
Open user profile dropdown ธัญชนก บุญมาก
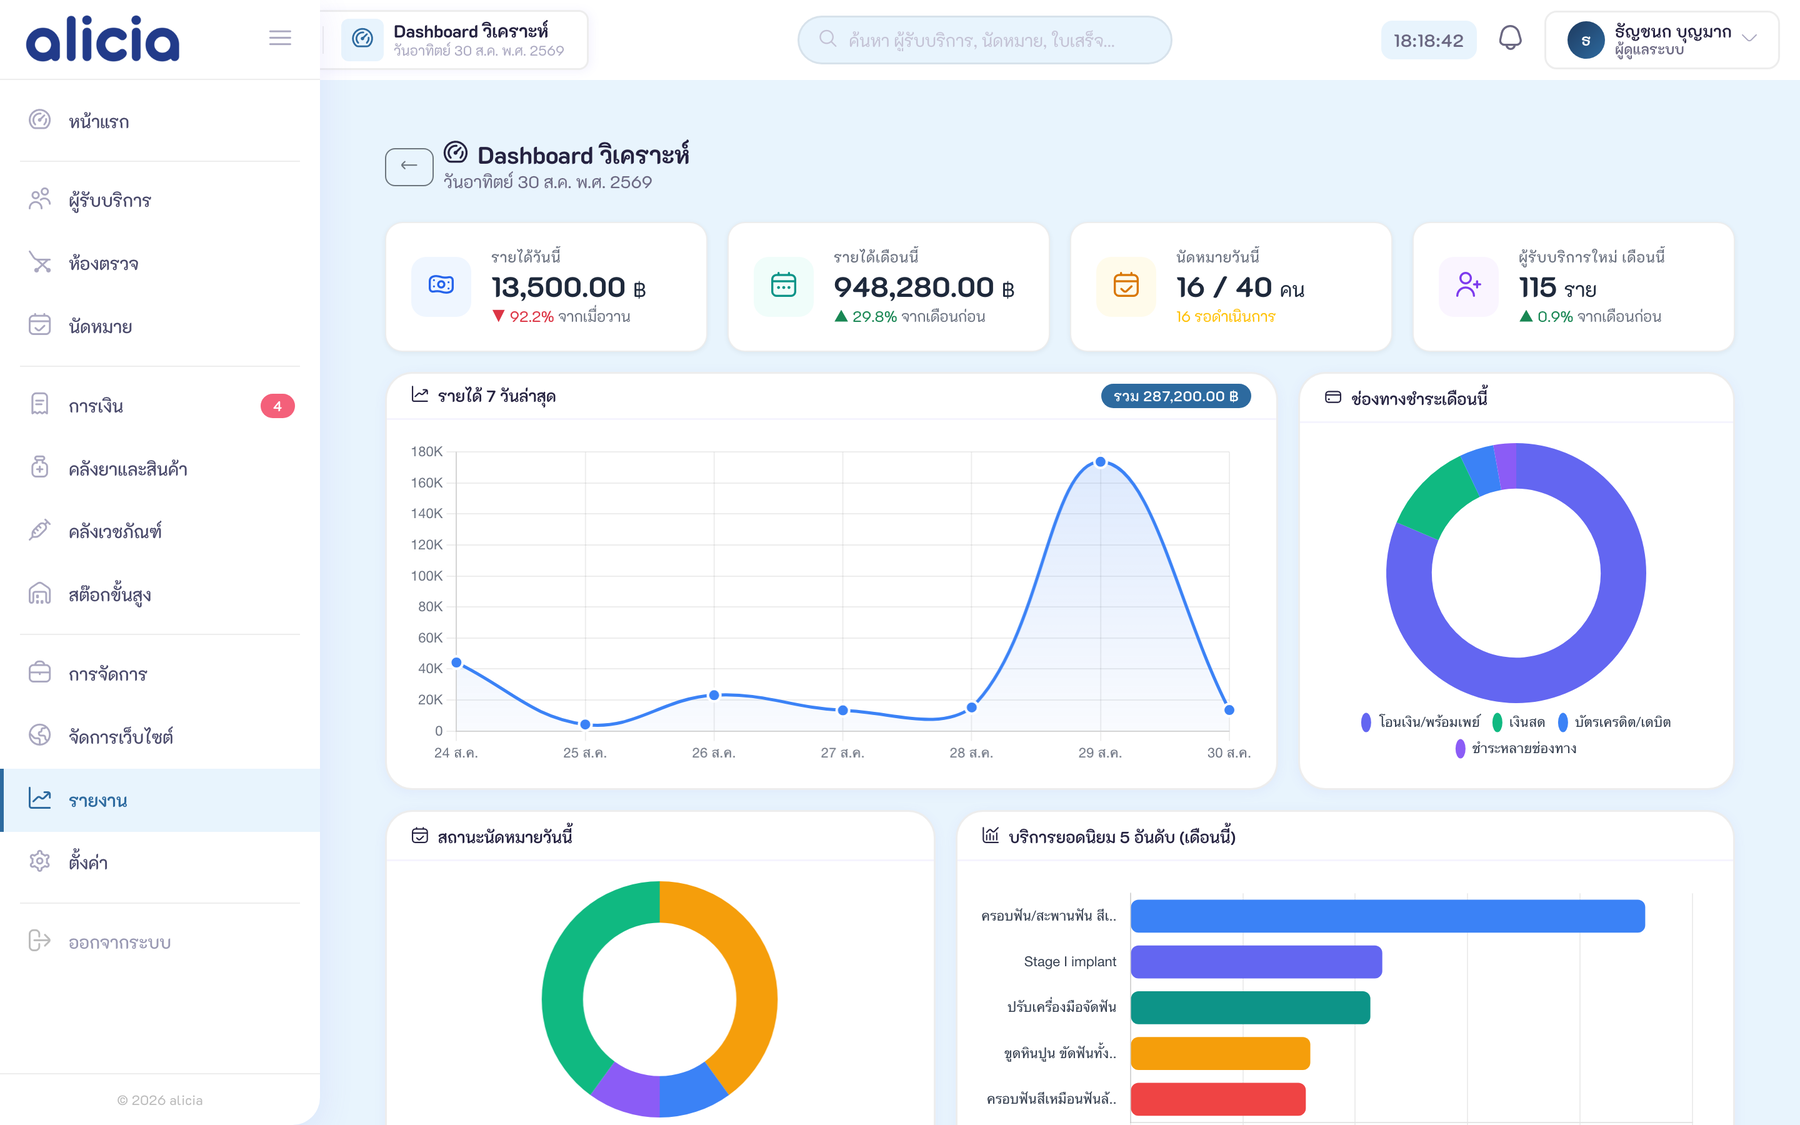click(1661, 40)
